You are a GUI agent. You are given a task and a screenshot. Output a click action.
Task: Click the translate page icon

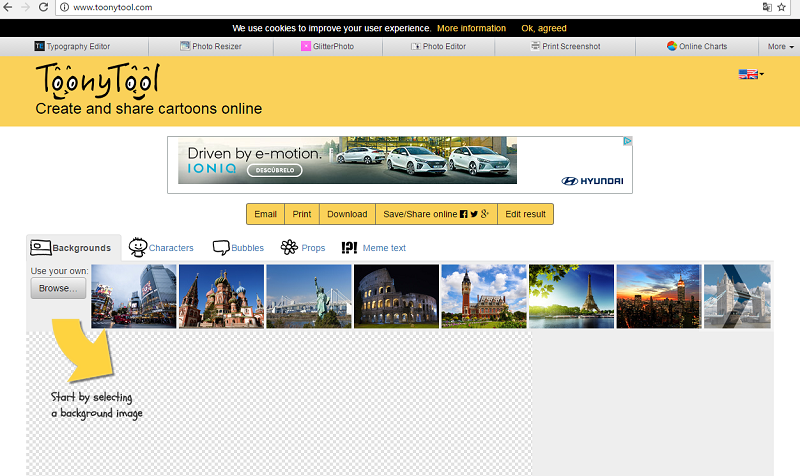click(766, 7)
